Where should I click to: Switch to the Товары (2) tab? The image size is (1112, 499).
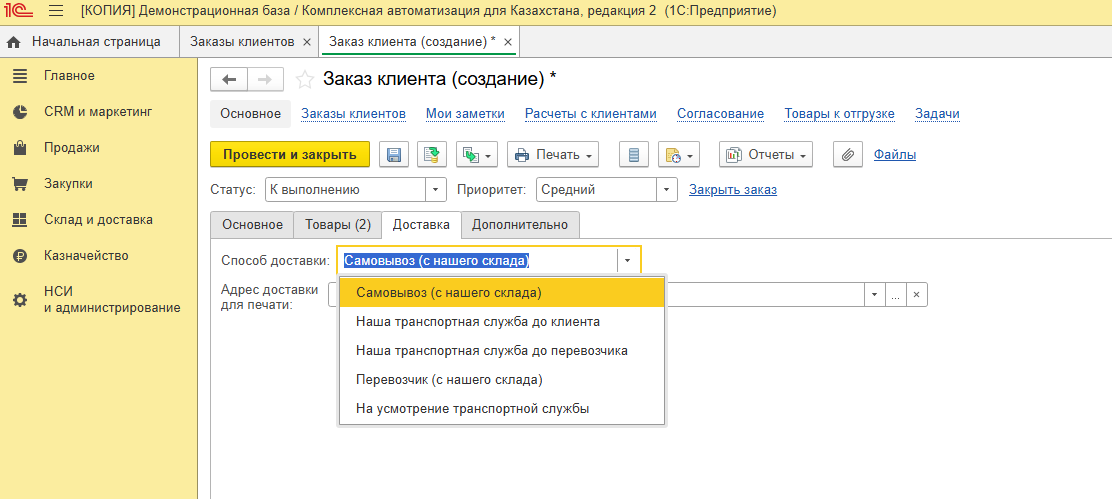click(338, 225)
